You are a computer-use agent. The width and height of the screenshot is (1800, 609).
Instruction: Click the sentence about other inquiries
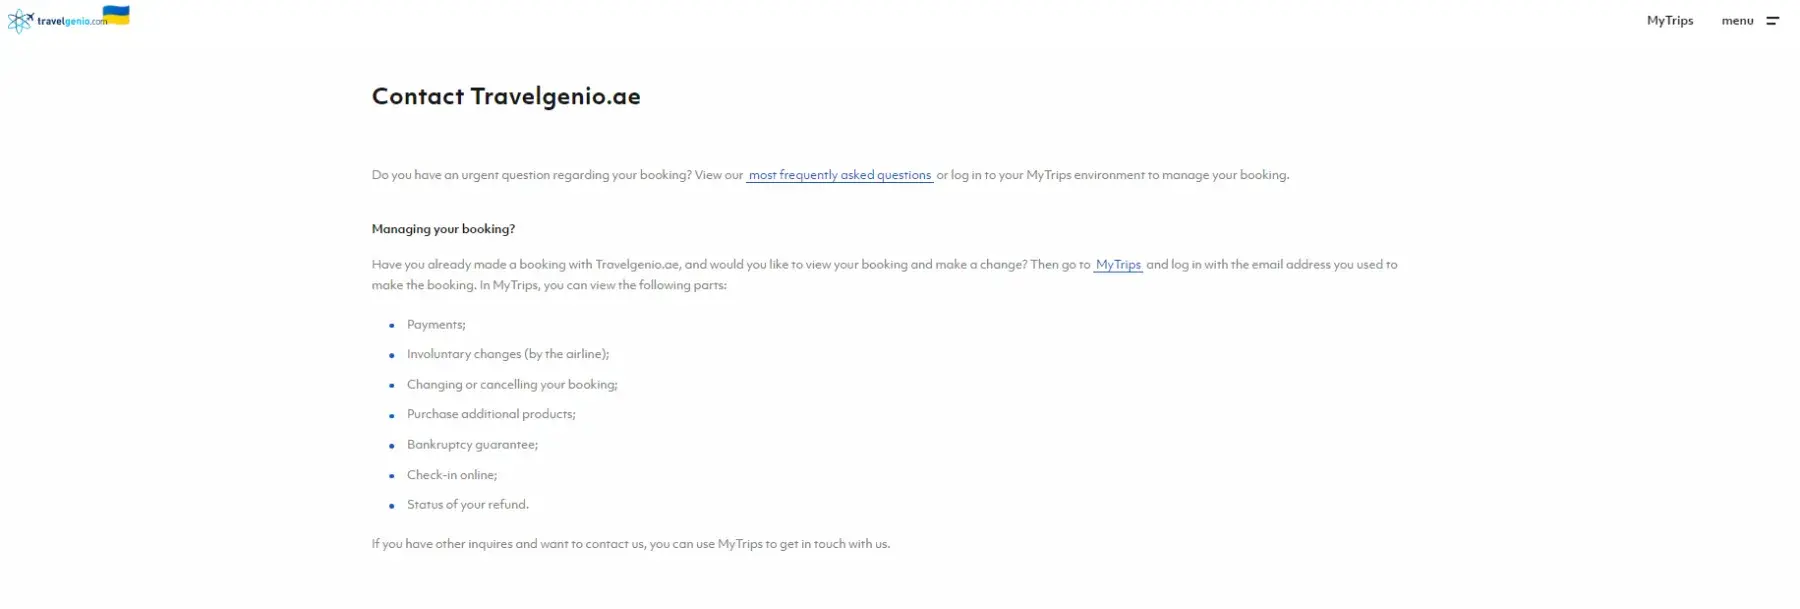(x=631, y=544)
